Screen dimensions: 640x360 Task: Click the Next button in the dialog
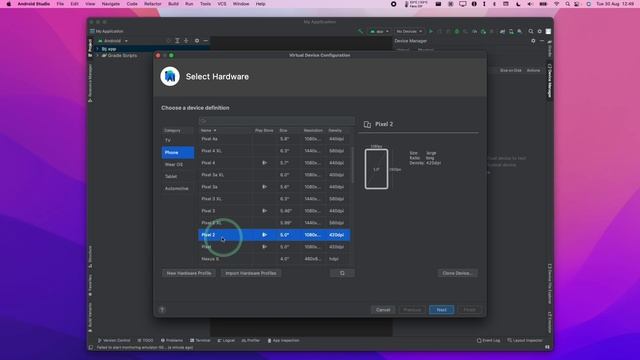(x=441, y=310)
